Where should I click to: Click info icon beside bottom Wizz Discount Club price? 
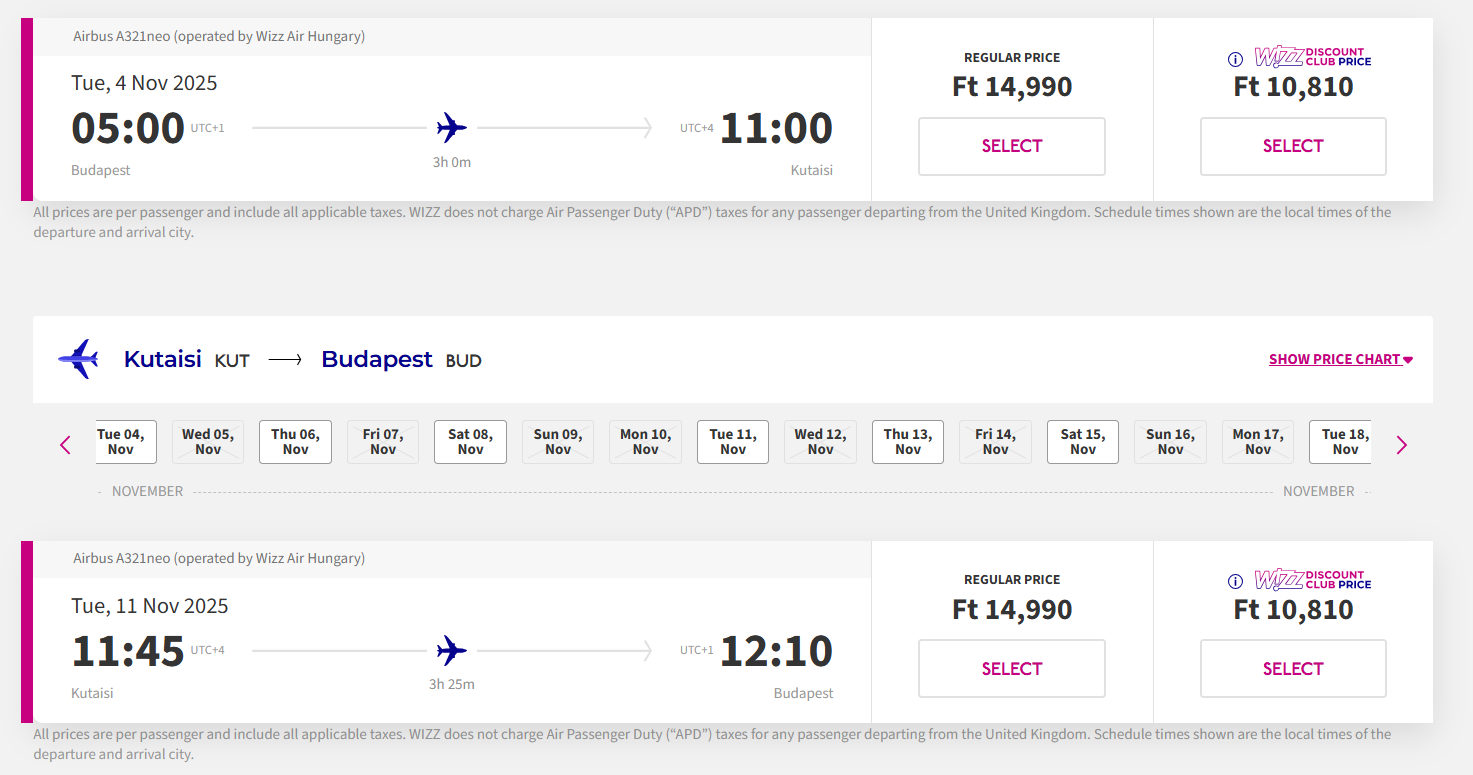click(1235, 581)
